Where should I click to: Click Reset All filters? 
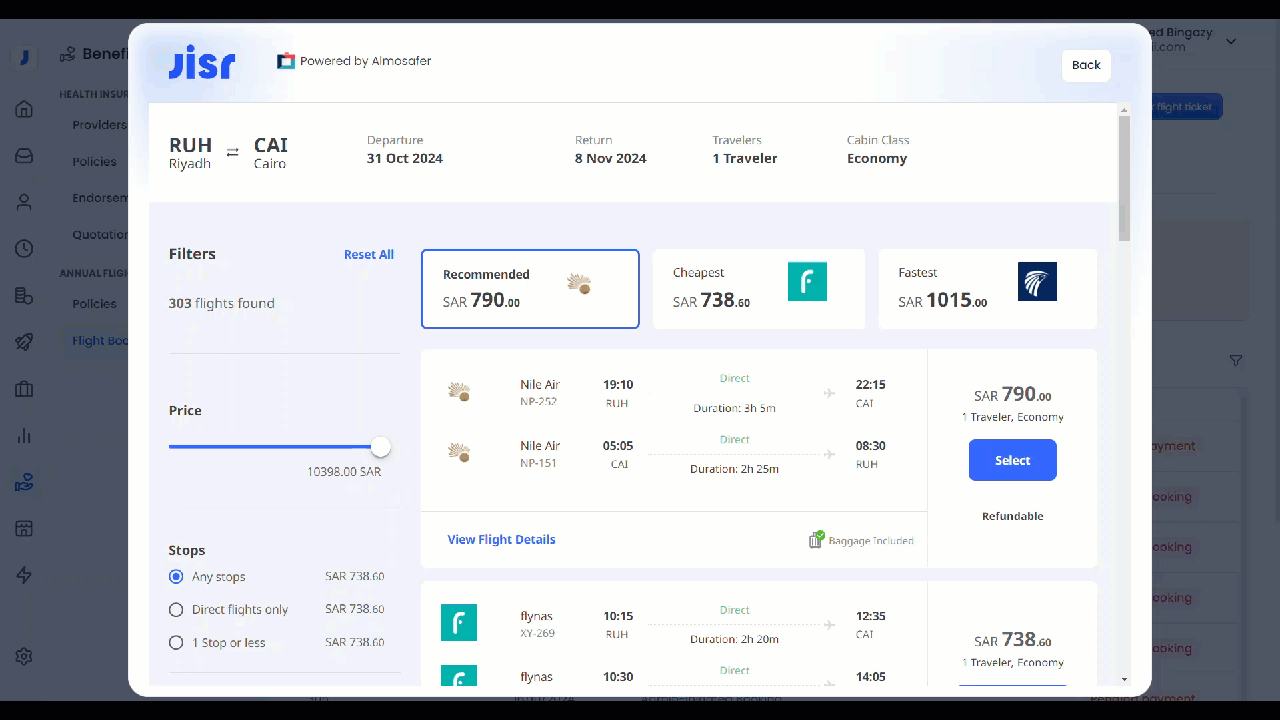click(368, 255)
